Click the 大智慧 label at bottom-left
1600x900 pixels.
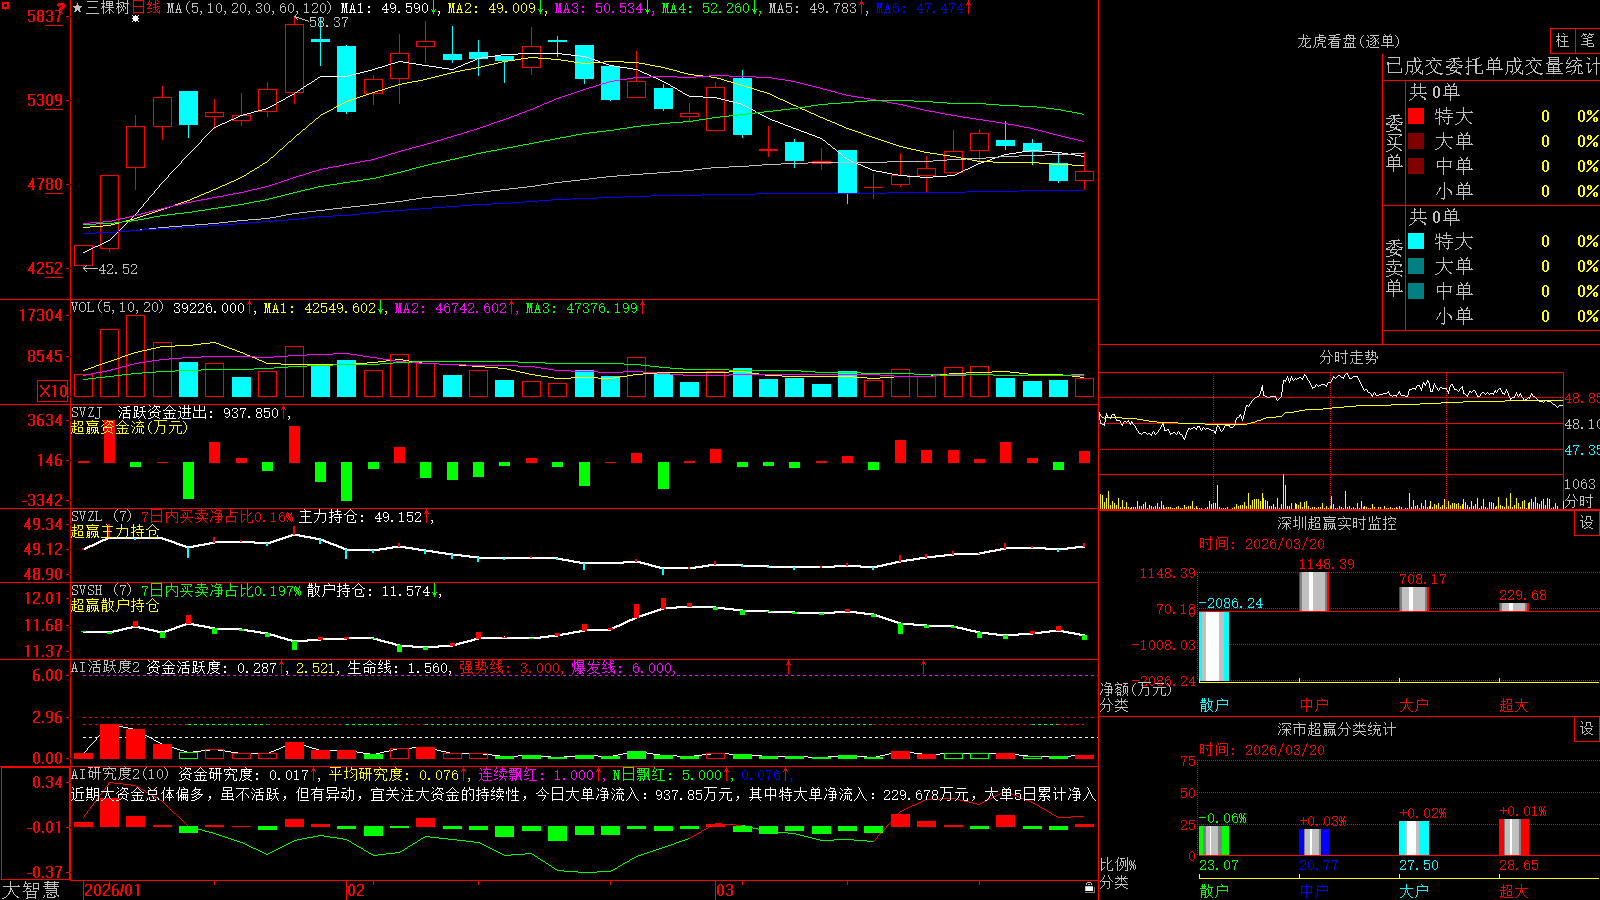[31, 890]
